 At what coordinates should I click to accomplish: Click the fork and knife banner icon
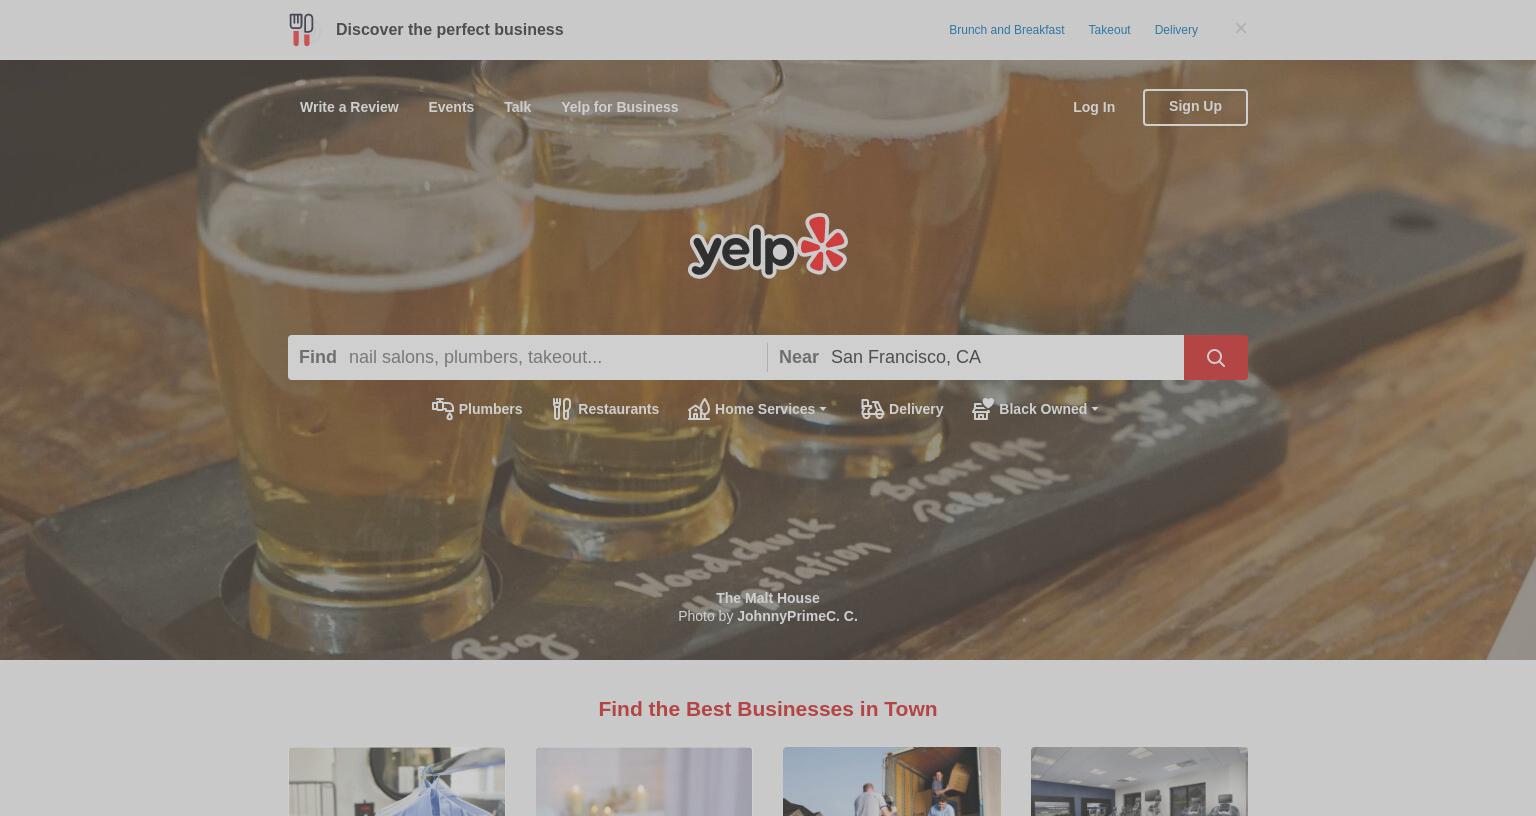click(x=301, y=29)
